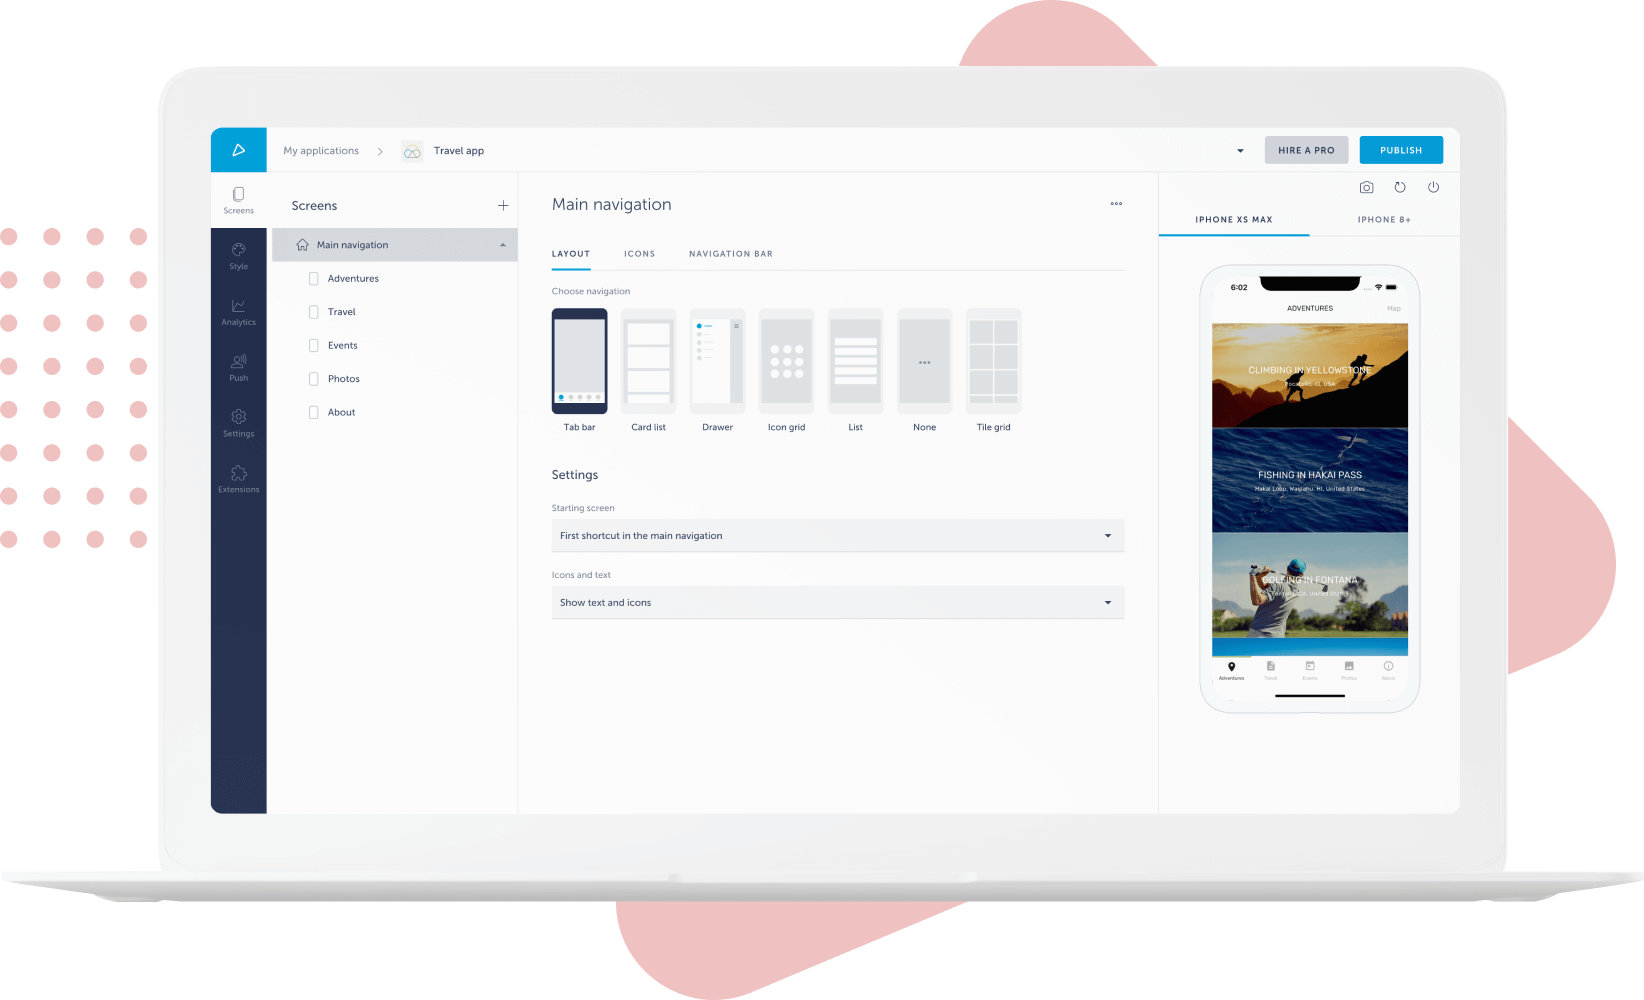Click the Main navigation panel heading
Image resolution: width=1644 pixels, height=1000 pixels.
pos(612,204)
